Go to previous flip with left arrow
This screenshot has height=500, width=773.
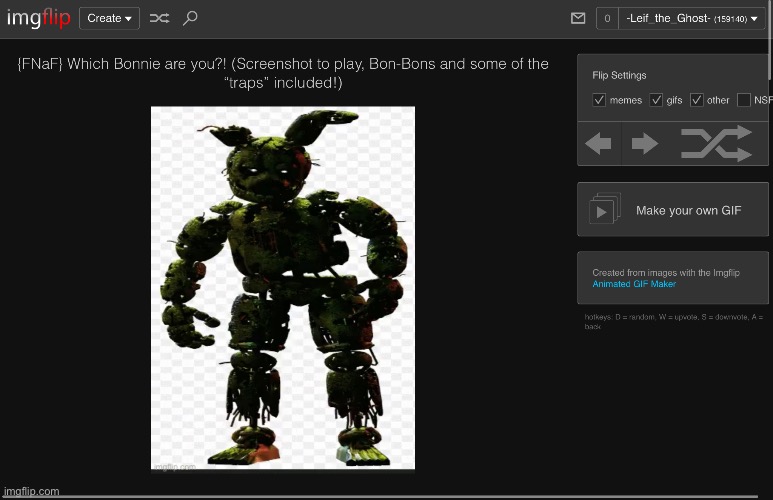[598, 144]
